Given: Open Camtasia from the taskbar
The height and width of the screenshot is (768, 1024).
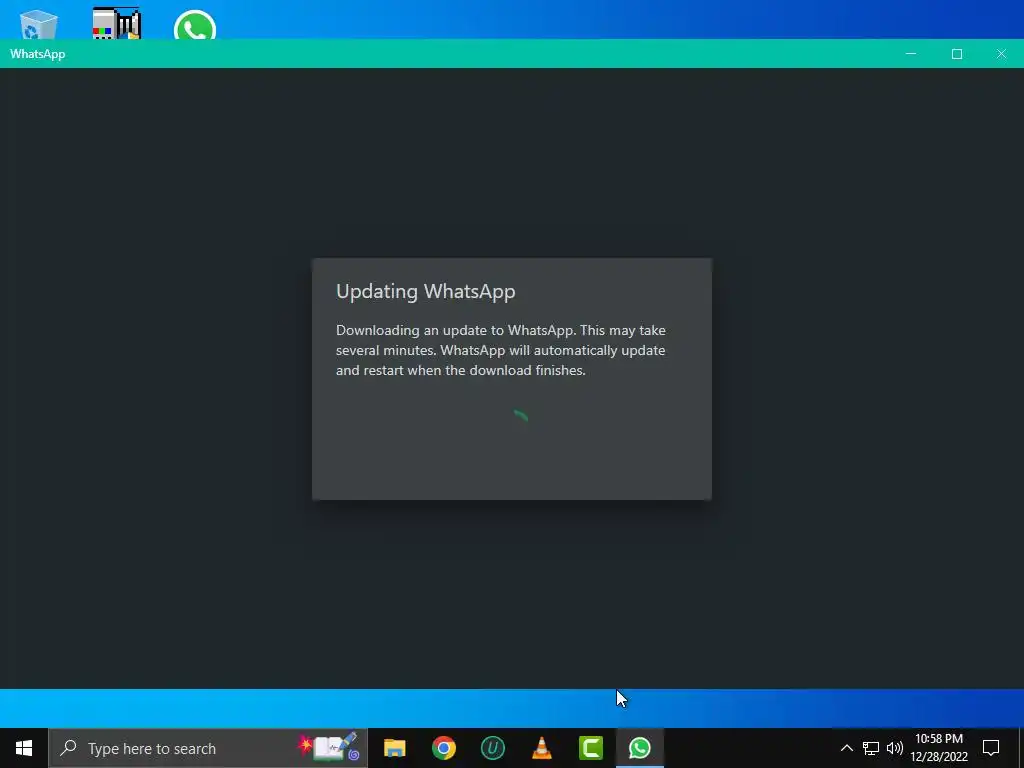Looking at the screenshot, I should (x=590, y=748).
